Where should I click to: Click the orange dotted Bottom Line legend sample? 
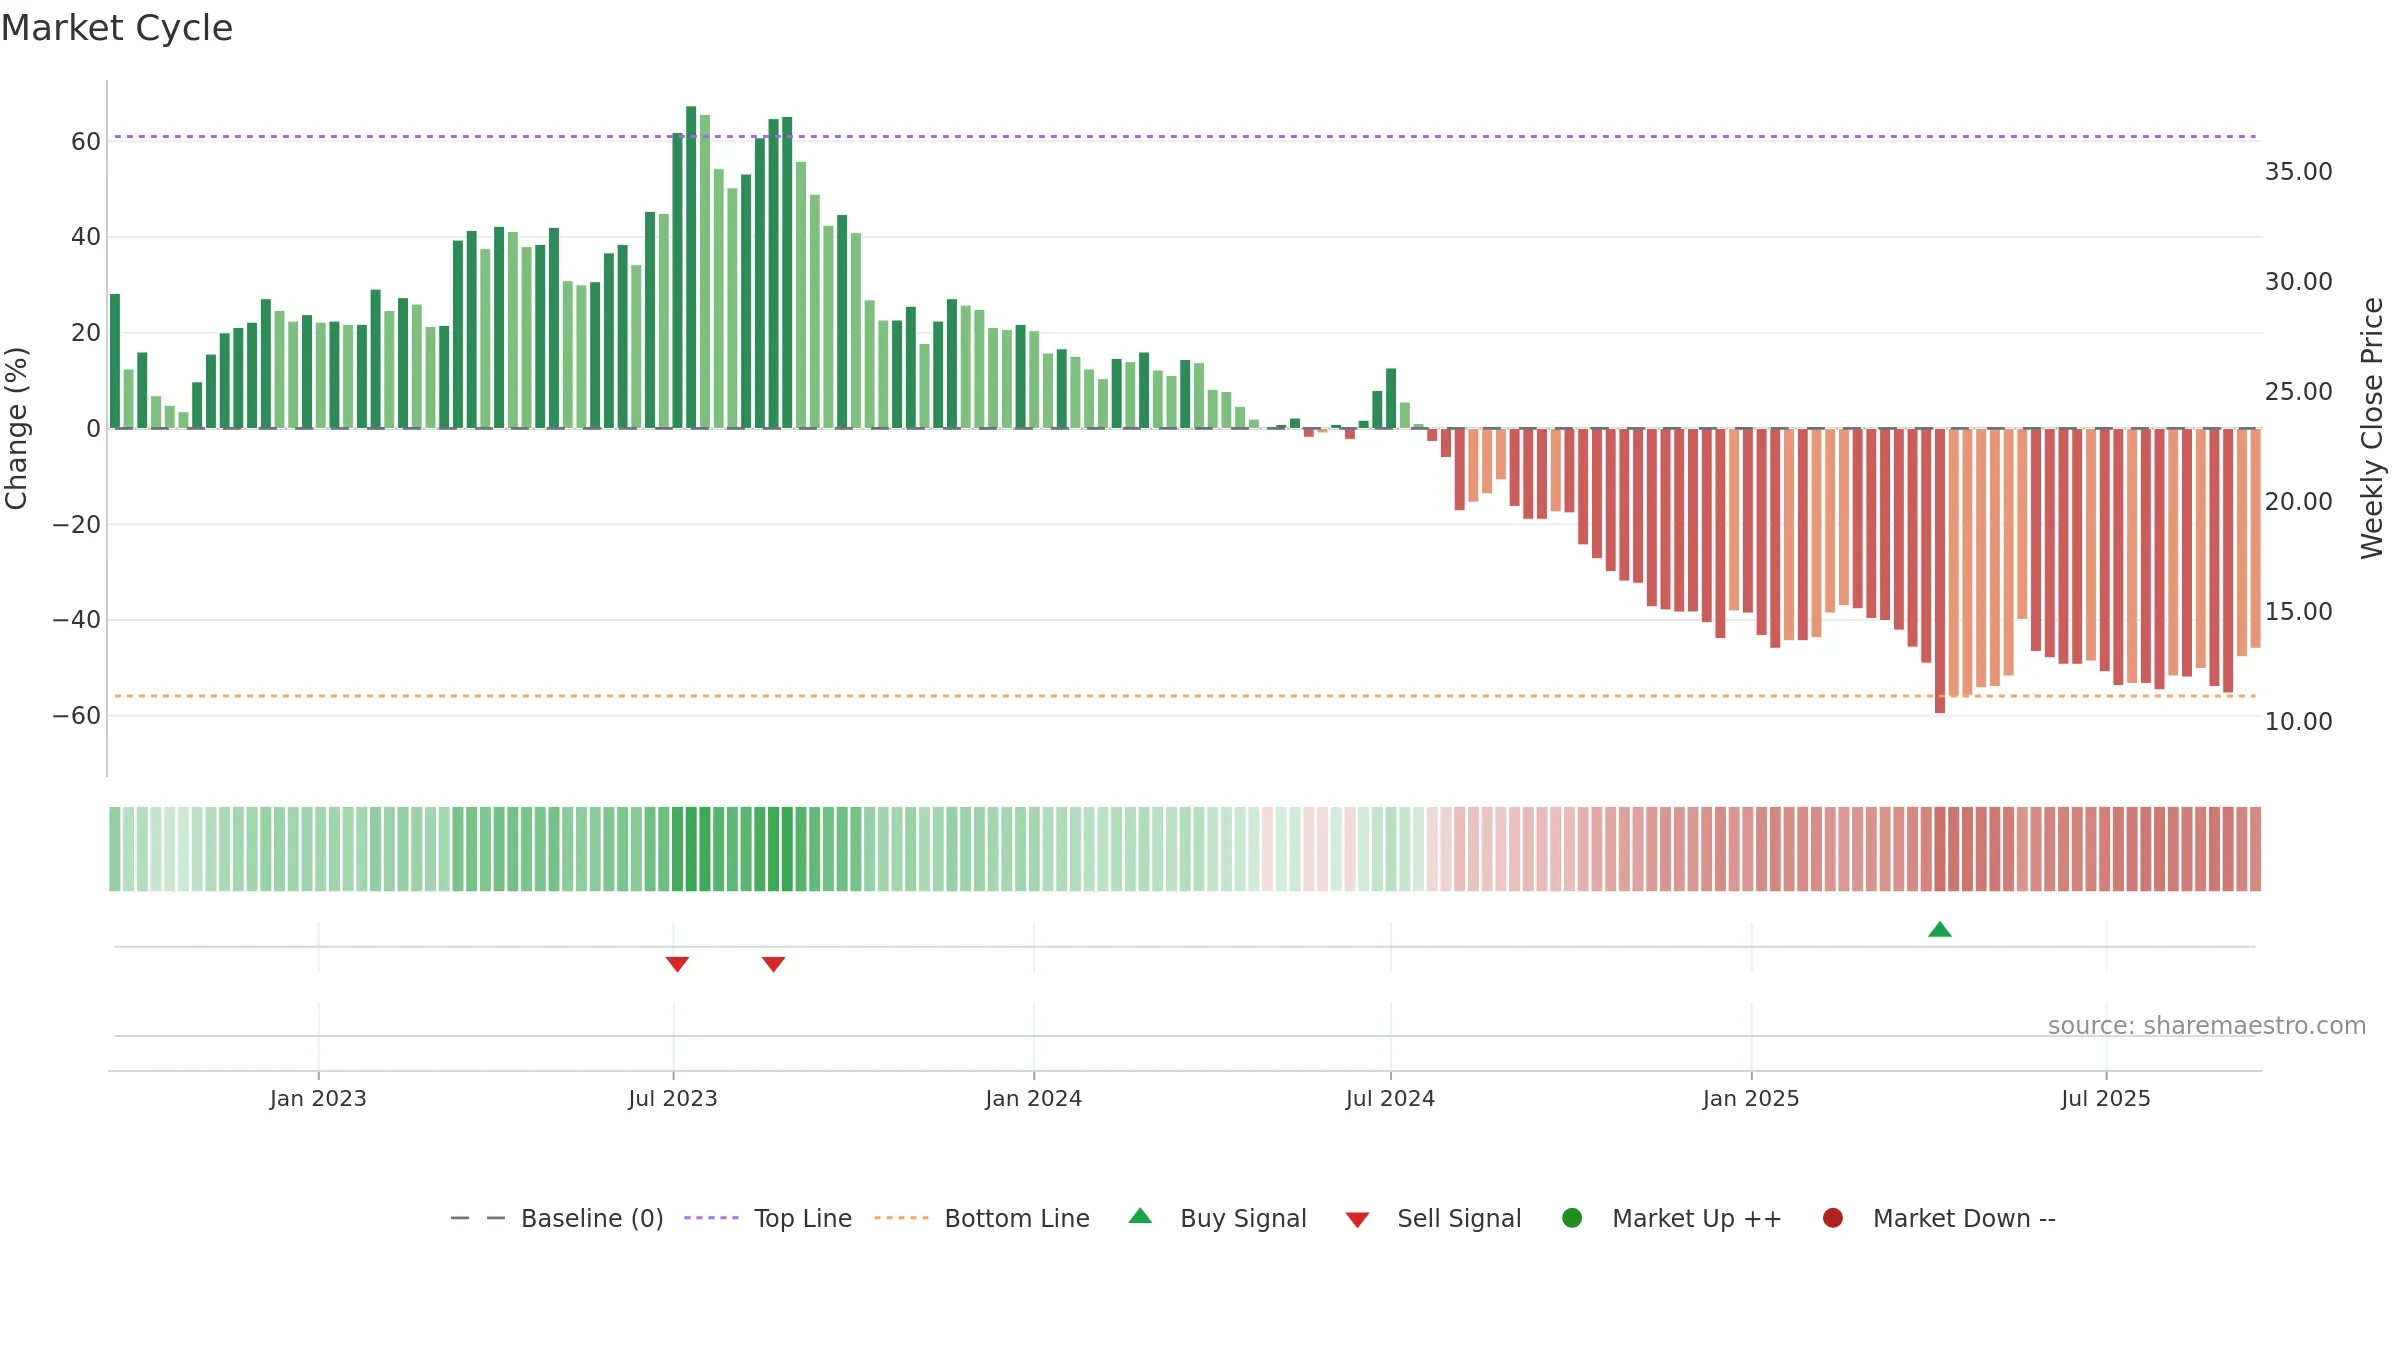click(901, 1218)
